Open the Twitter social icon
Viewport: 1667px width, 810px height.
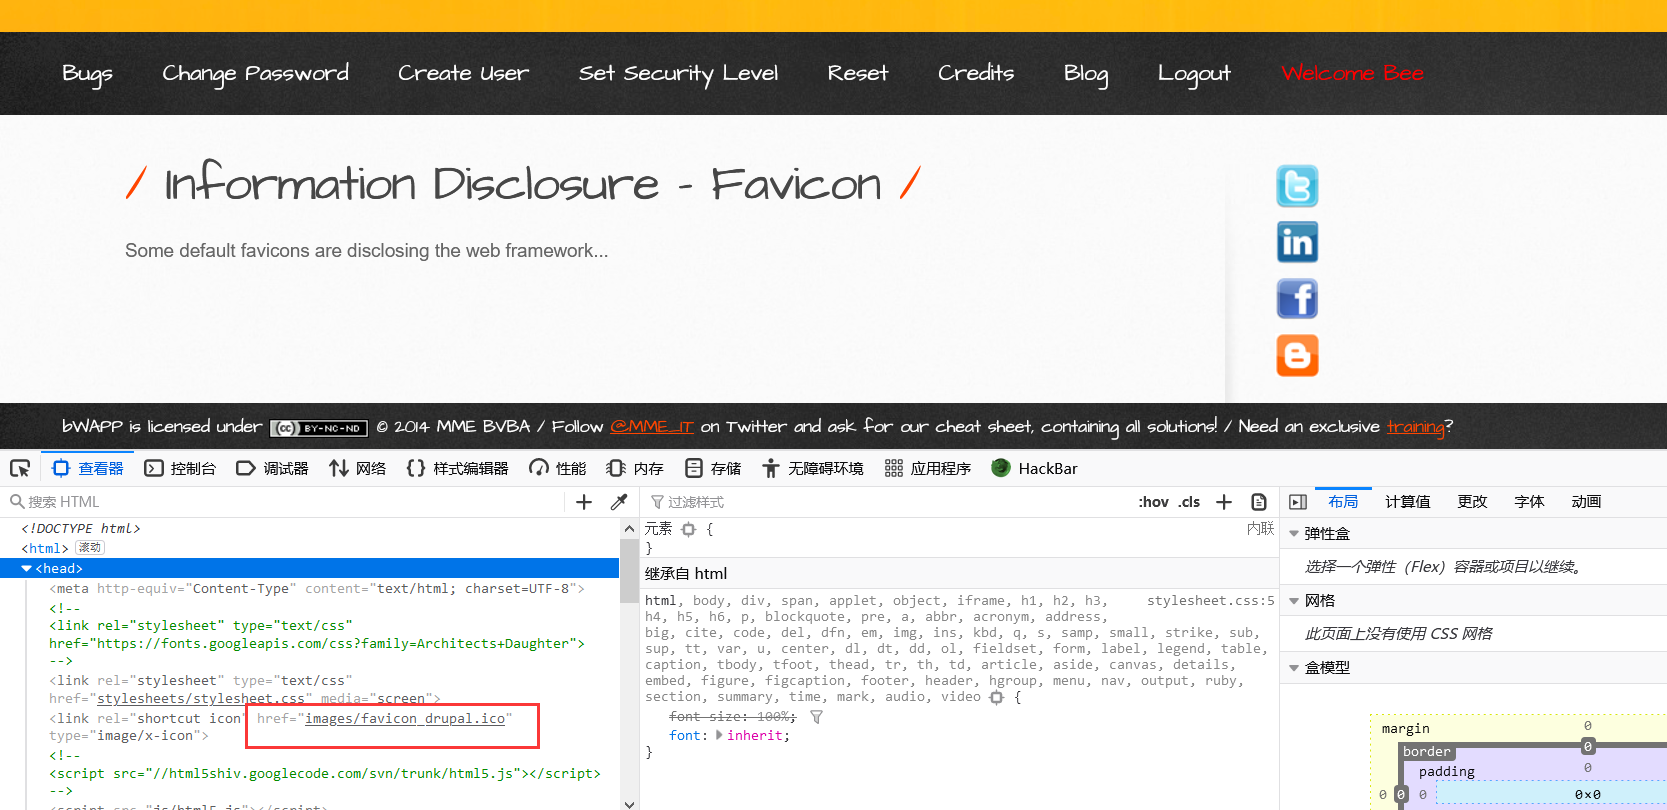(1297, 186)
